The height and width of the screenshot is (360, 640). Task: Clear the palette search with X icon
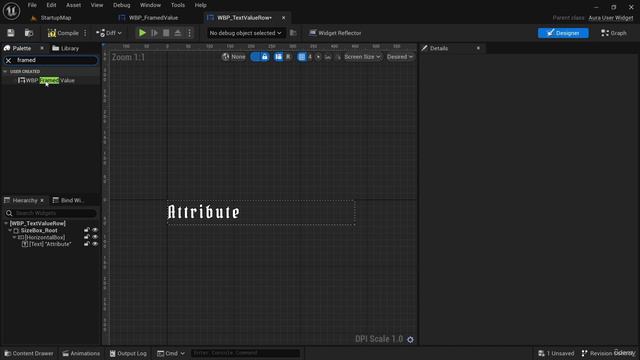pos(9,60)
